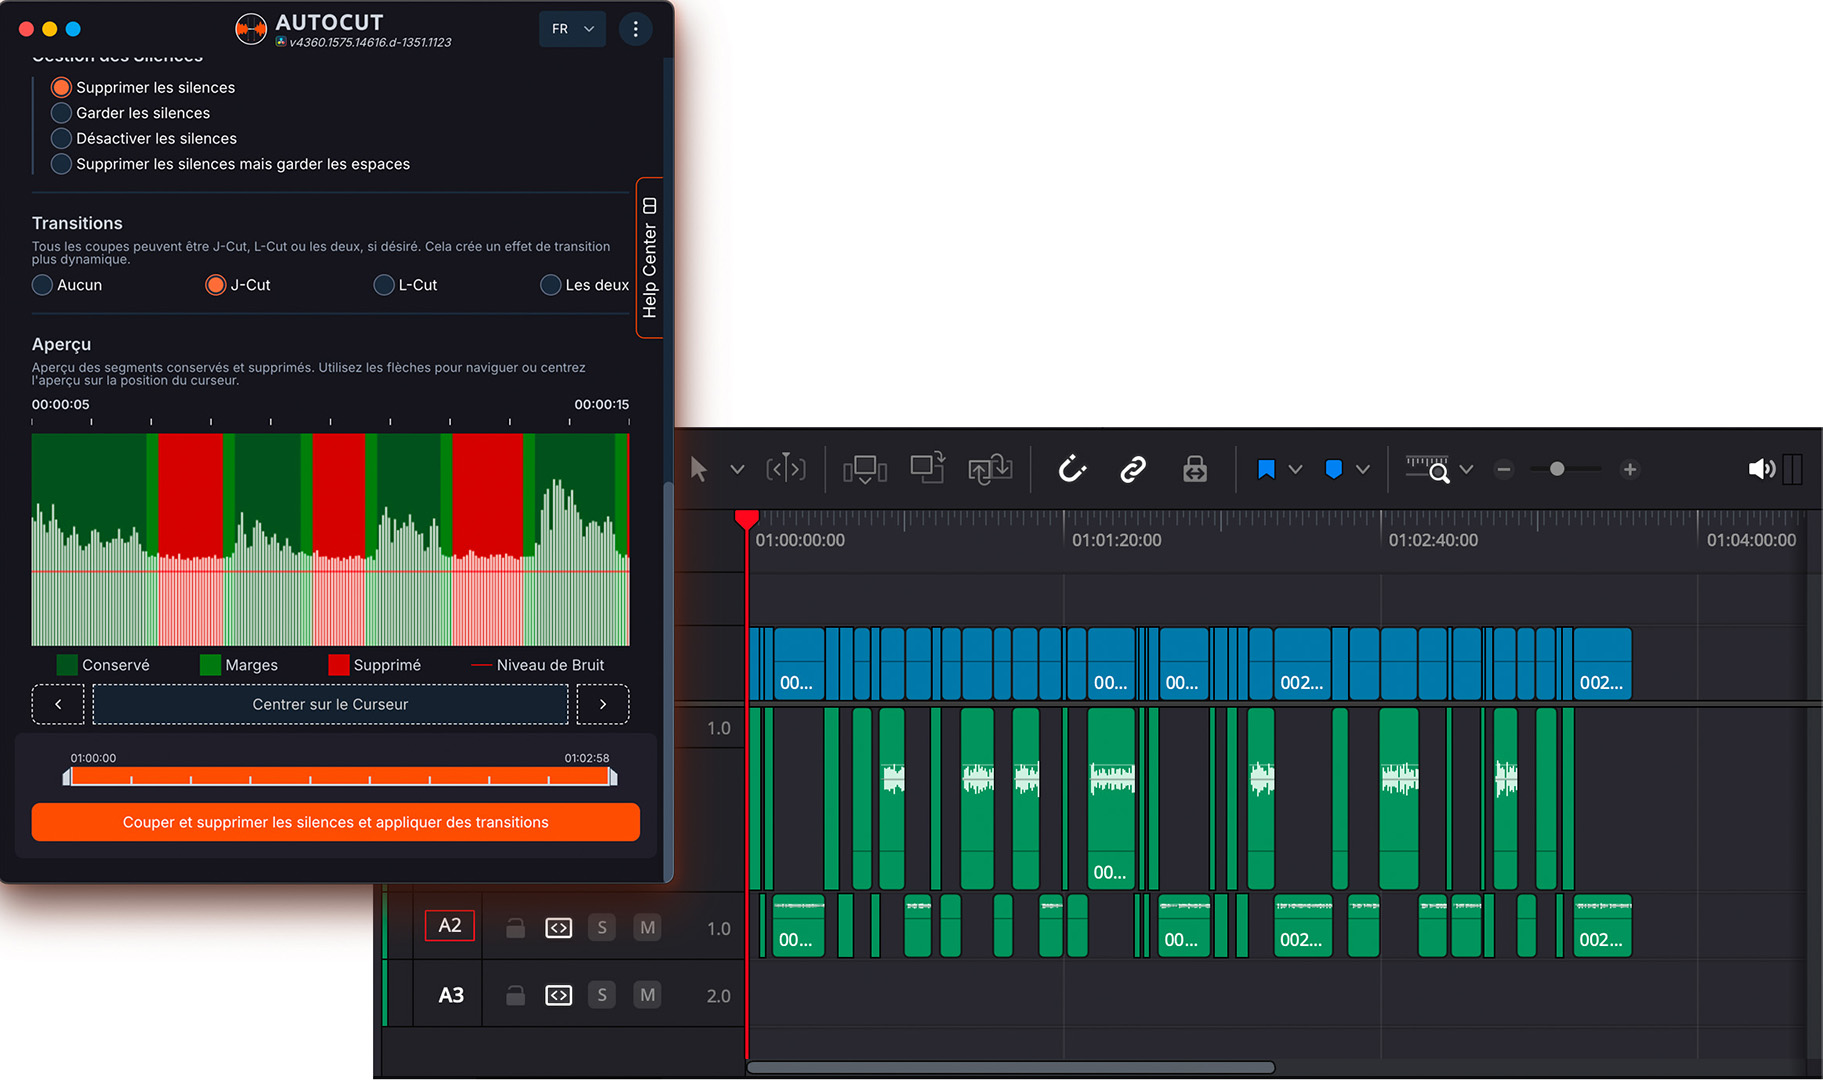Viewport: 1823px width, 1080px height.
Task: Click the timeline zoom slider handle
Action: tap(1557, 469)
